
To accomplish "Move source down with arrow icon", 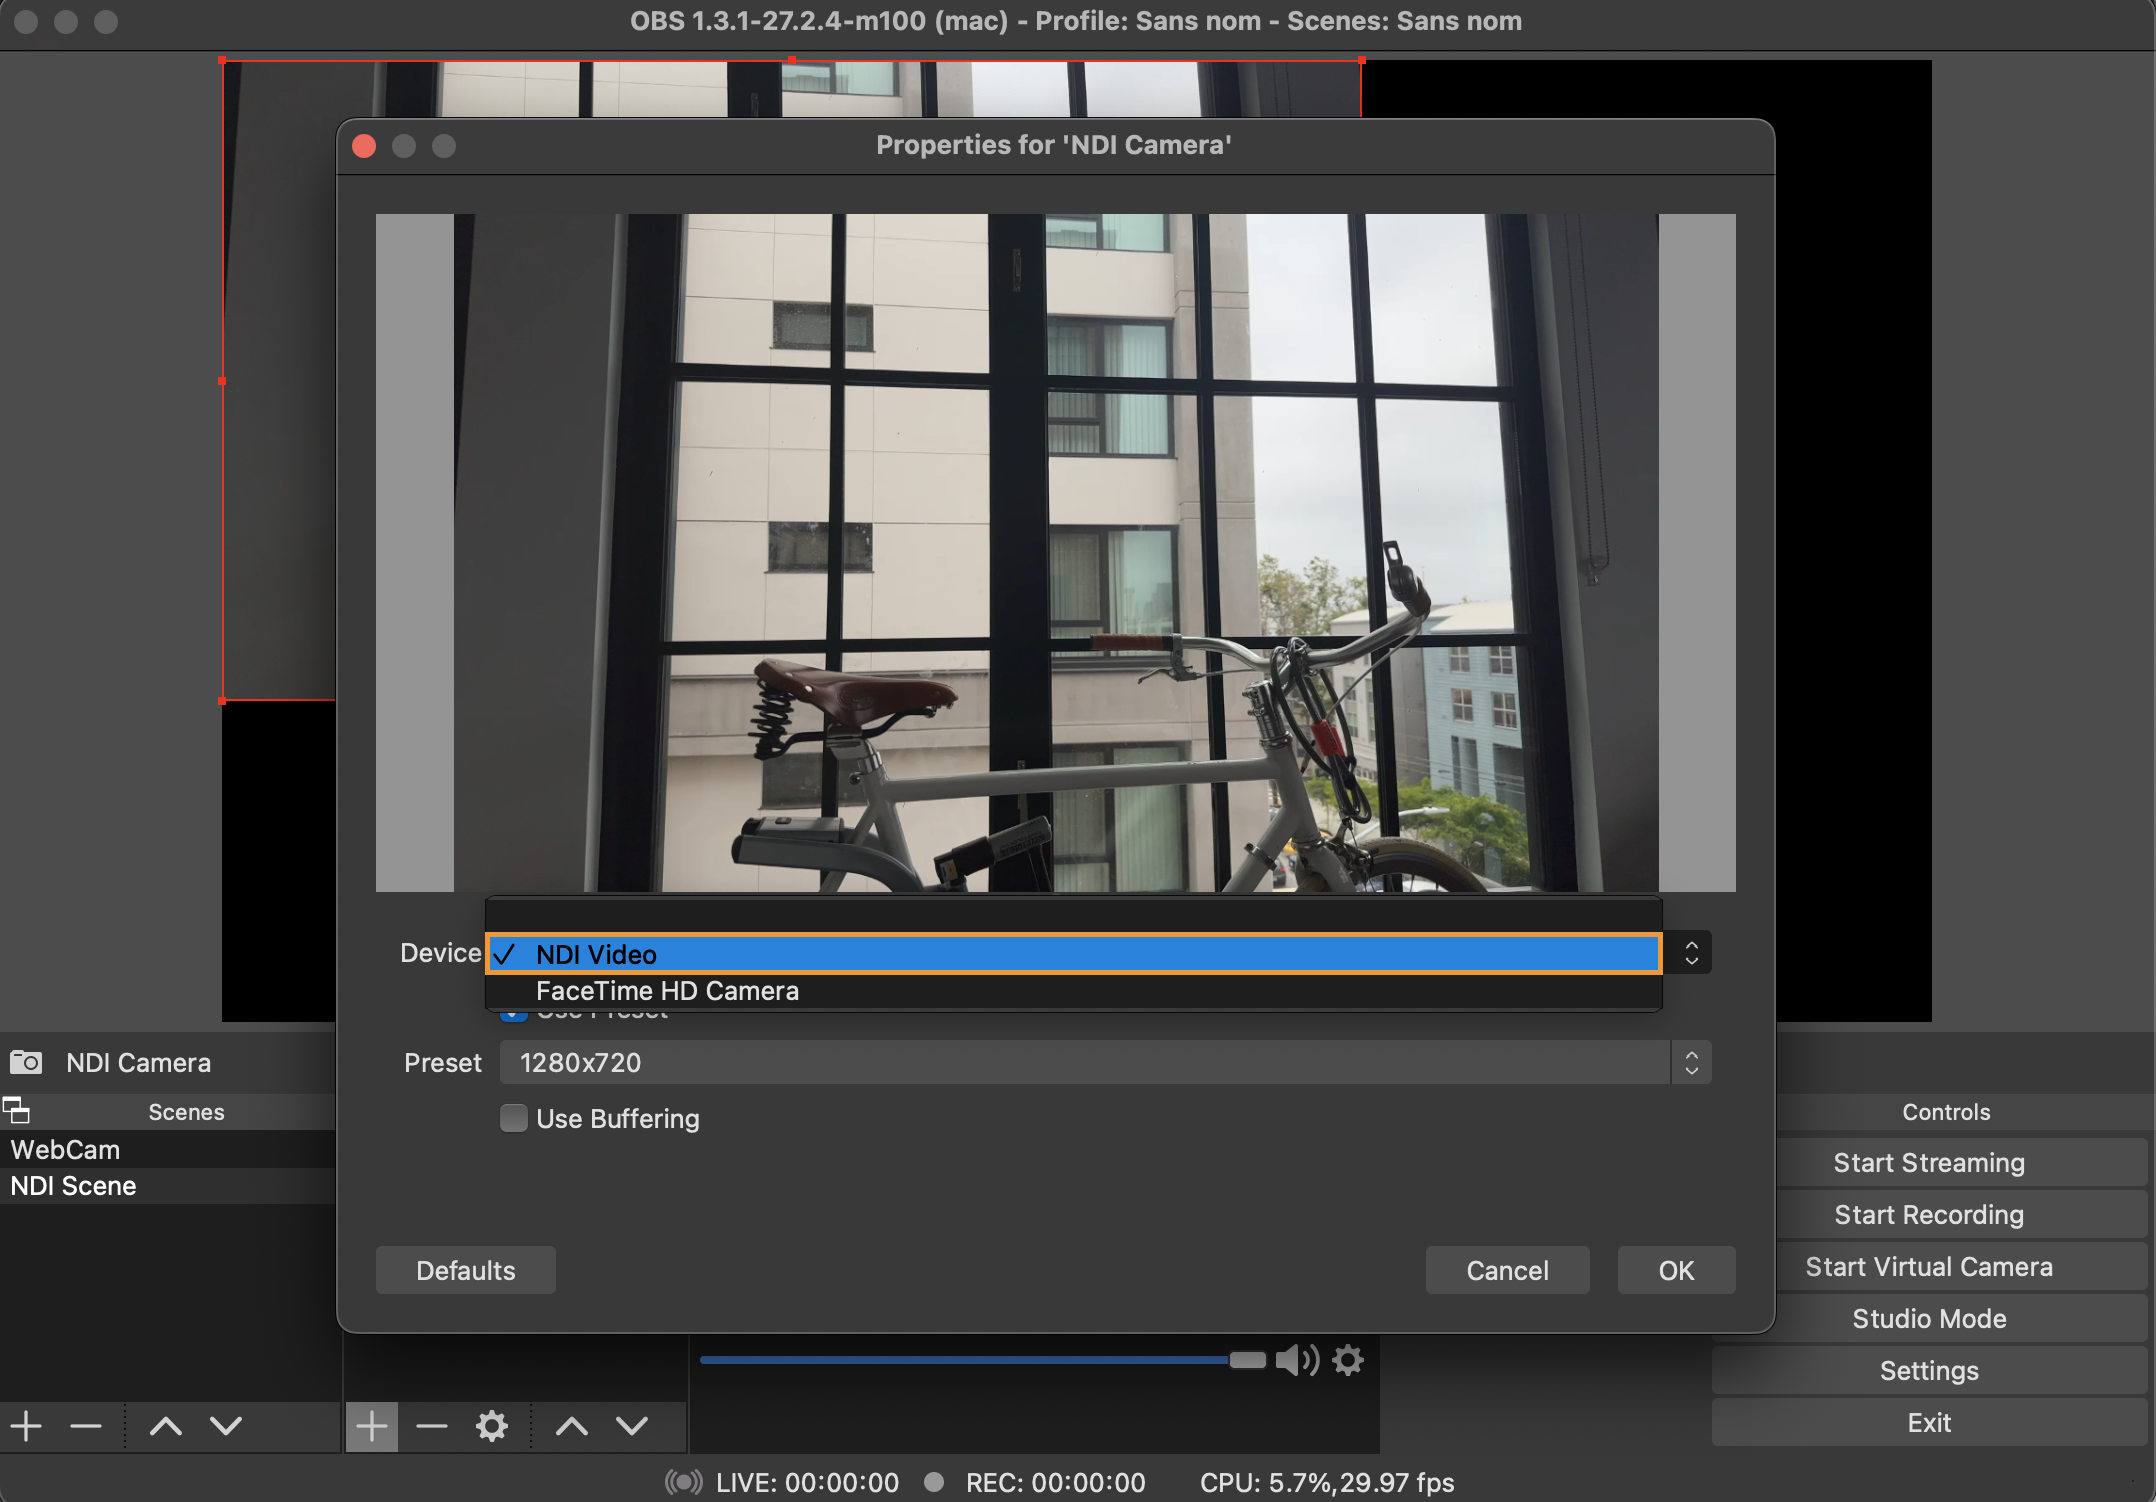I will pos(632,1426).
